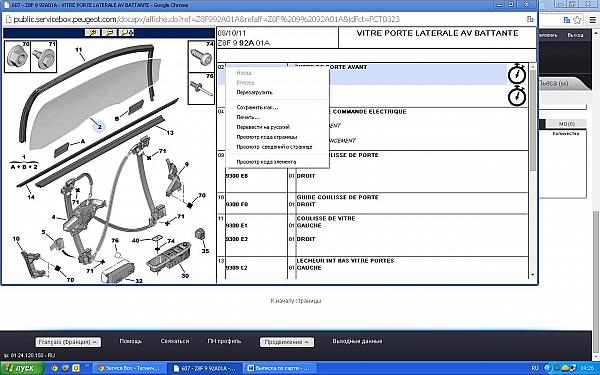Click the first stopwatch icon in parts list

pyautogui.click(x=517, y=73)
